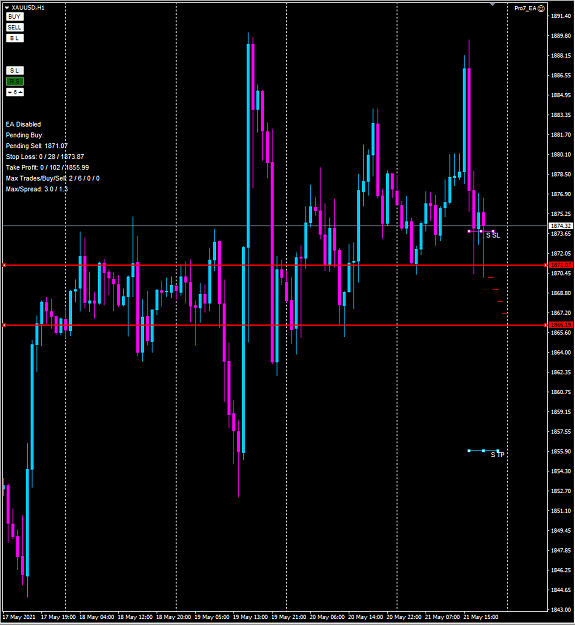Increase the value with the stepper up arrow
Viewport: 575px width, 625px height.
[x=21, y=92]
